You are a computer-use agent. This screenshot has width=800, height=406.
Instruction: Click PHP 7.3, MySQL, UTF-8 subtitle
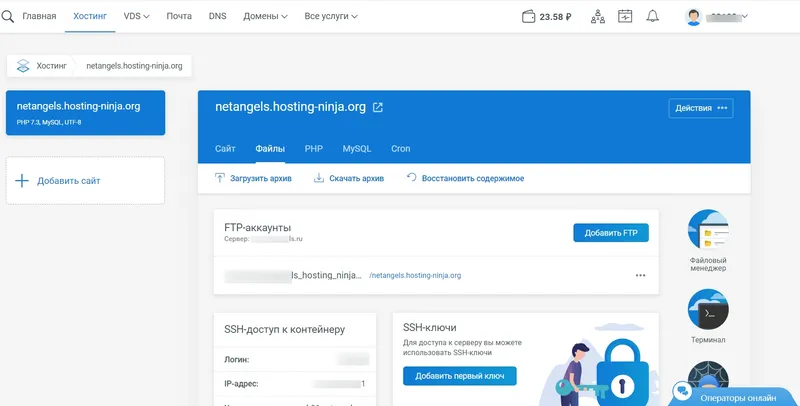(x=49, y=122)
